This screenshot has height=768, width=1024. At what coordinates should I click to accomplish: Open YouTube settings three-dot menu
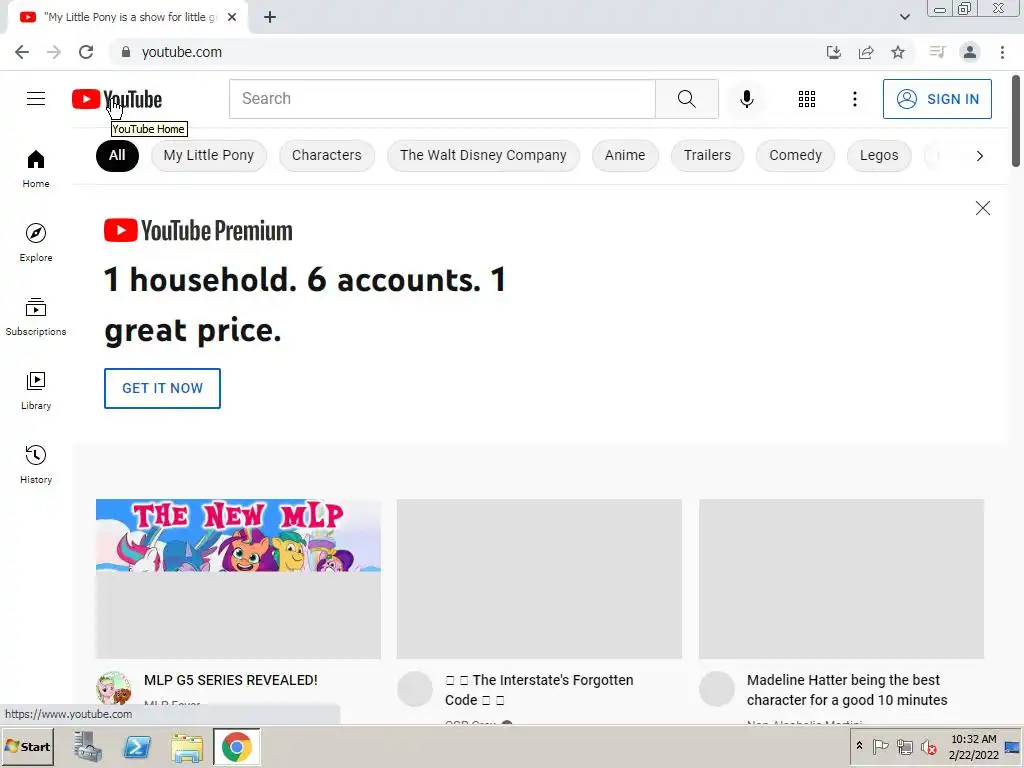[x=854, y=99]
